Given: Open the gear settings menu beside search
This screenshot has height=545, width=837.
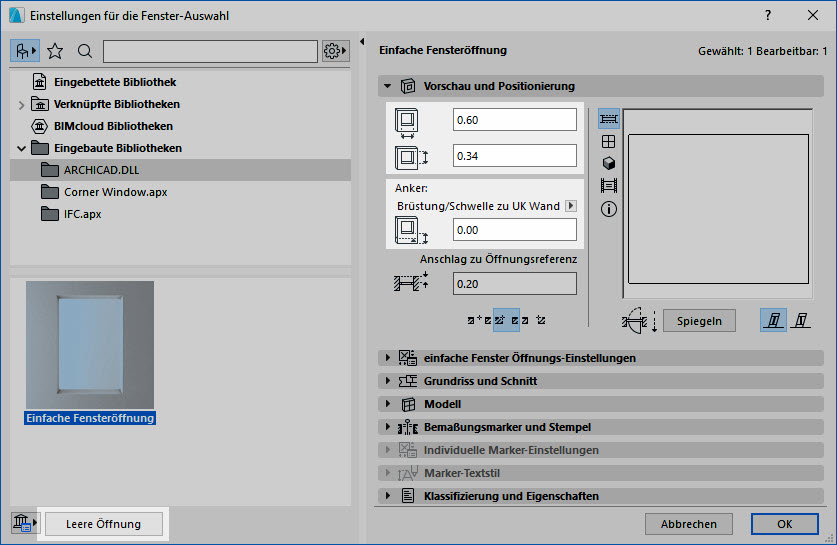Looking at the screenshot, I should tap(335, 51).
